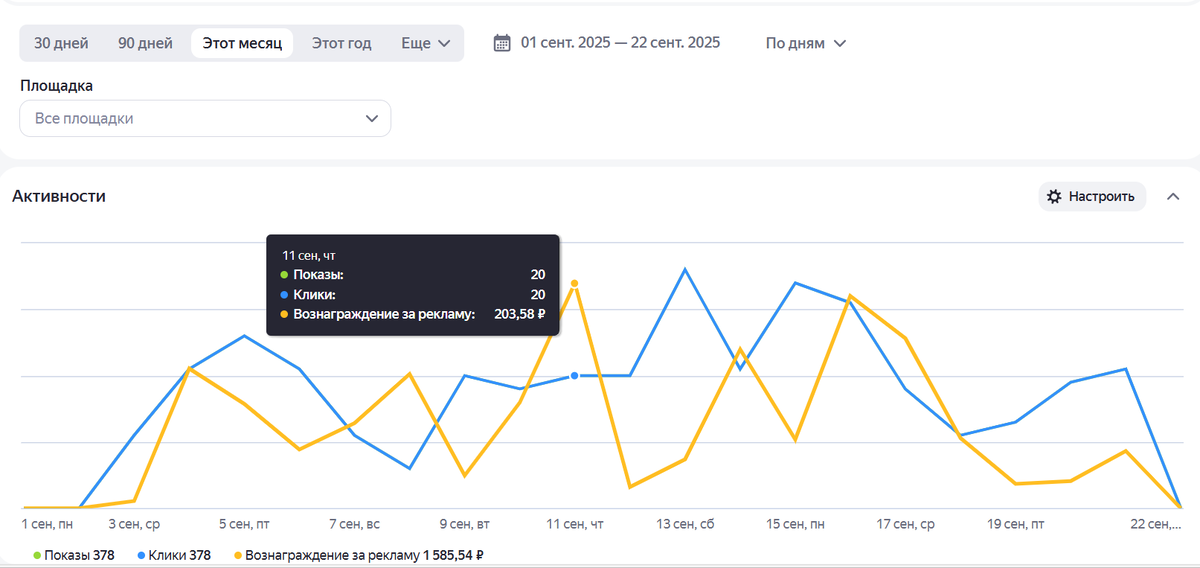Click the green Показы legend dot
Viewport: 1200px width, 568px height.
pyautogui.click(x=37, y=555)
